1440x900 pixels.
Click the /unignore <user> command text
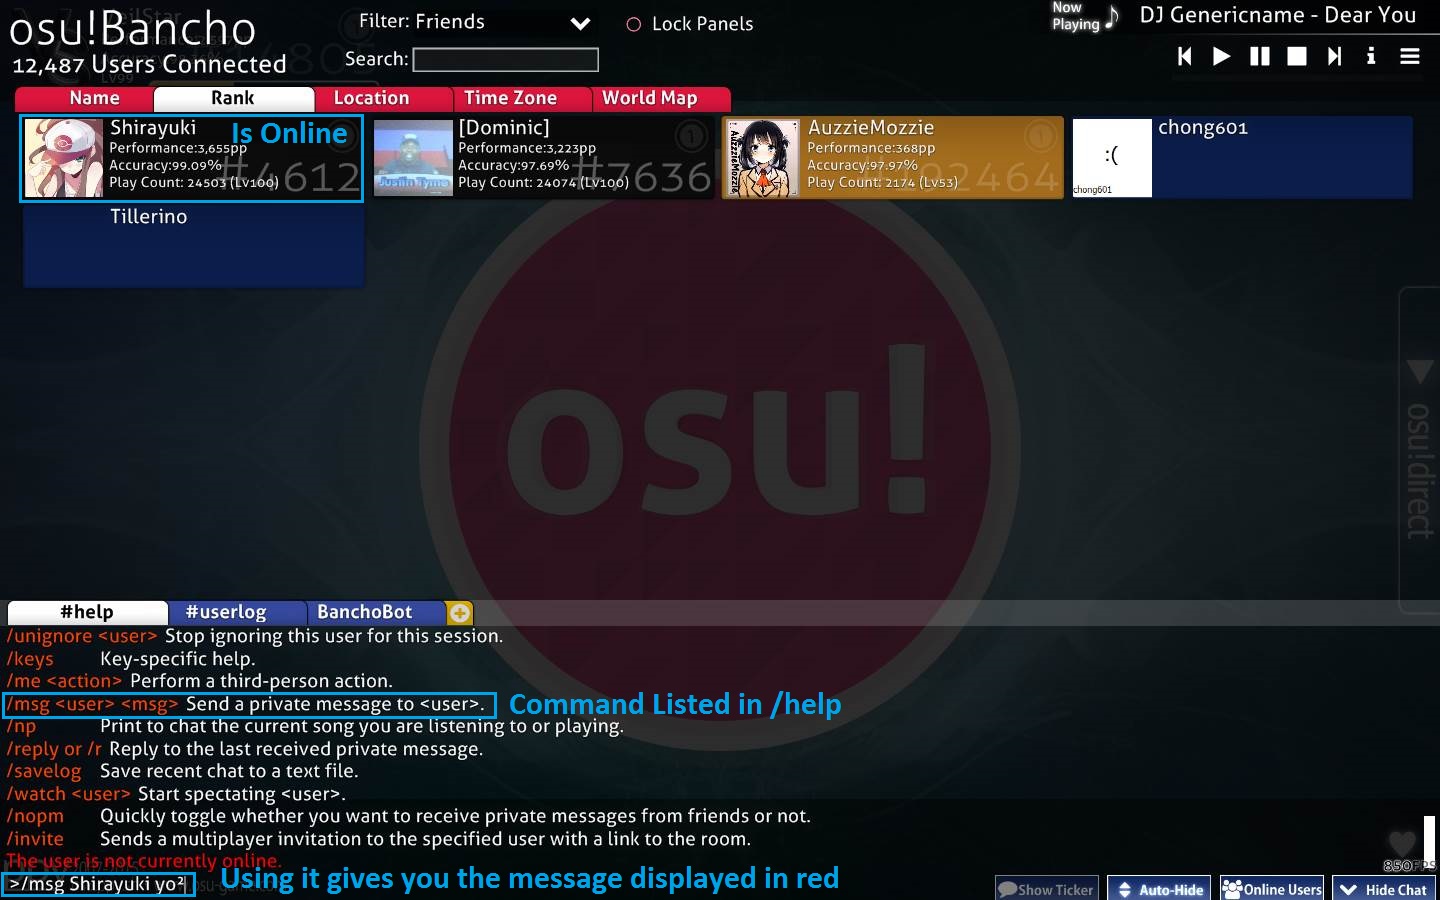tap(82, 636)
